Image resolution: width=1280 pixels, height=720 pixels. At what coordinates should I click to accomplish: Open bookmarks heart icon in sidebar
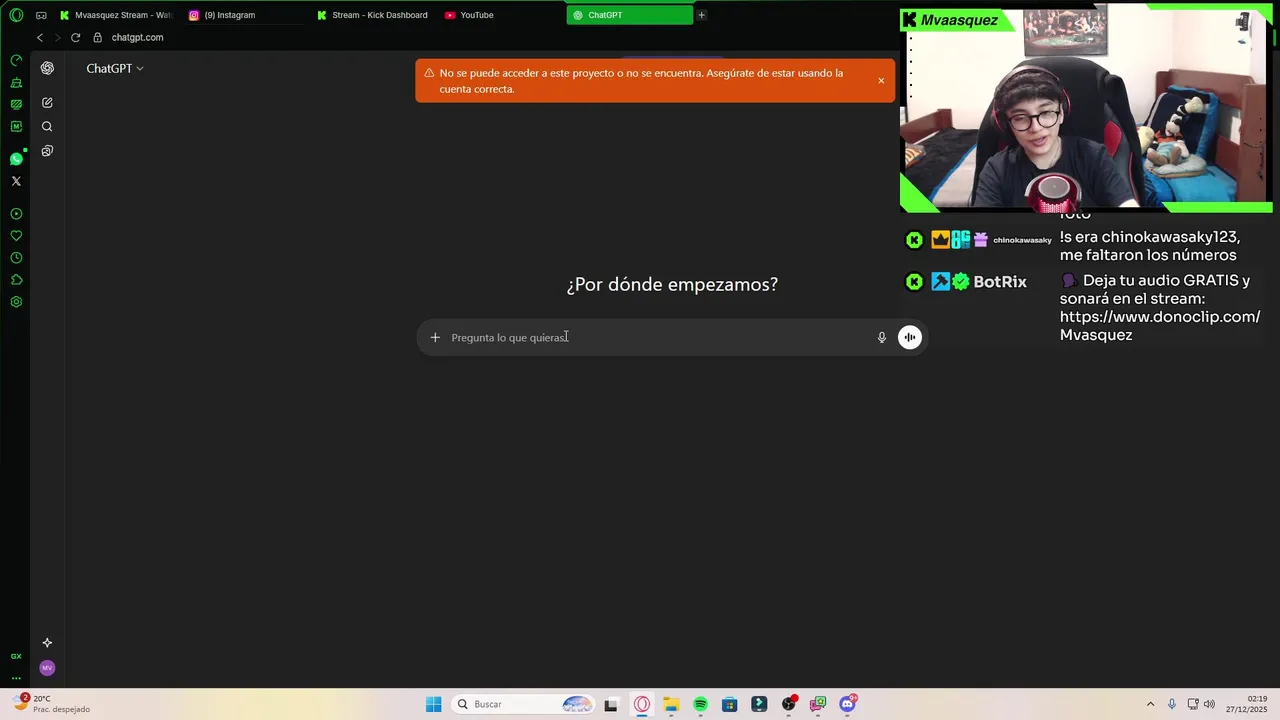[x=16, y=236]
